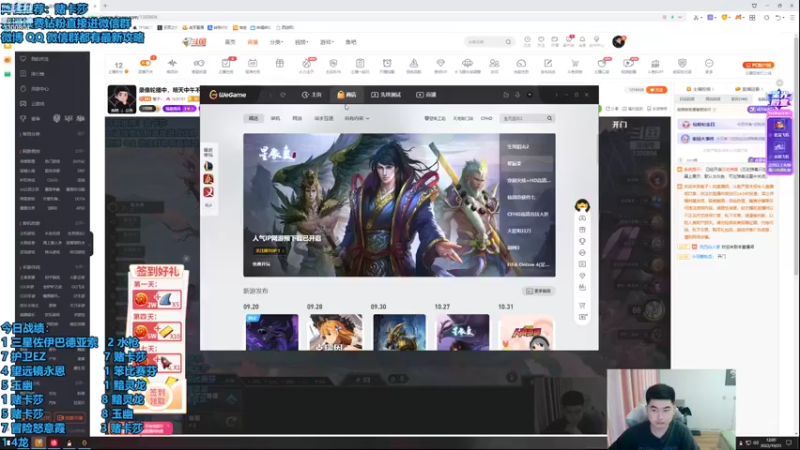Click the shield icon in streamer toolbar

(682, 63)
